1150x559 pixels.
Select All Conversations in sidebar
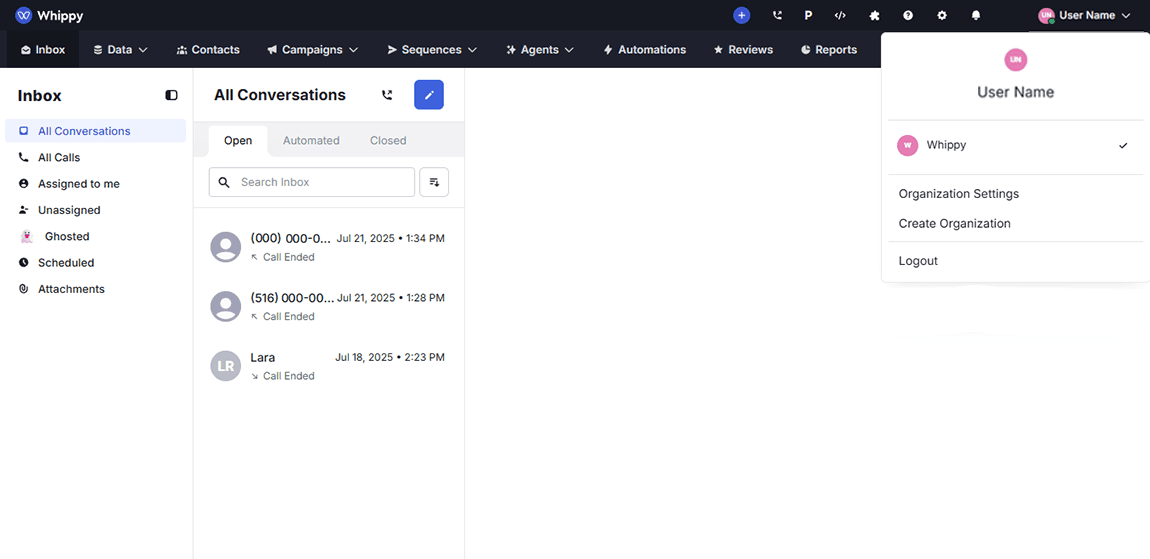(95, 131)
